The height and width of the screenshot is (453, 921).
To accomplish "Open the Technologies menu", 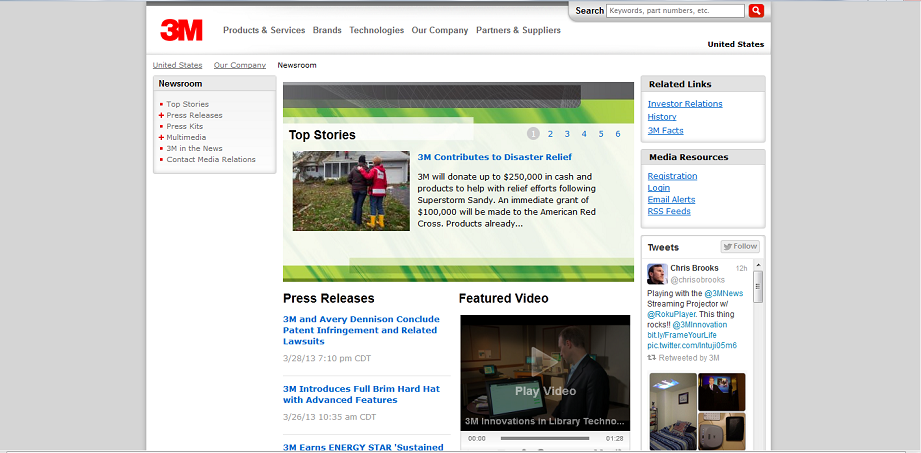I will pyautogui.click(x=377, y=30).
